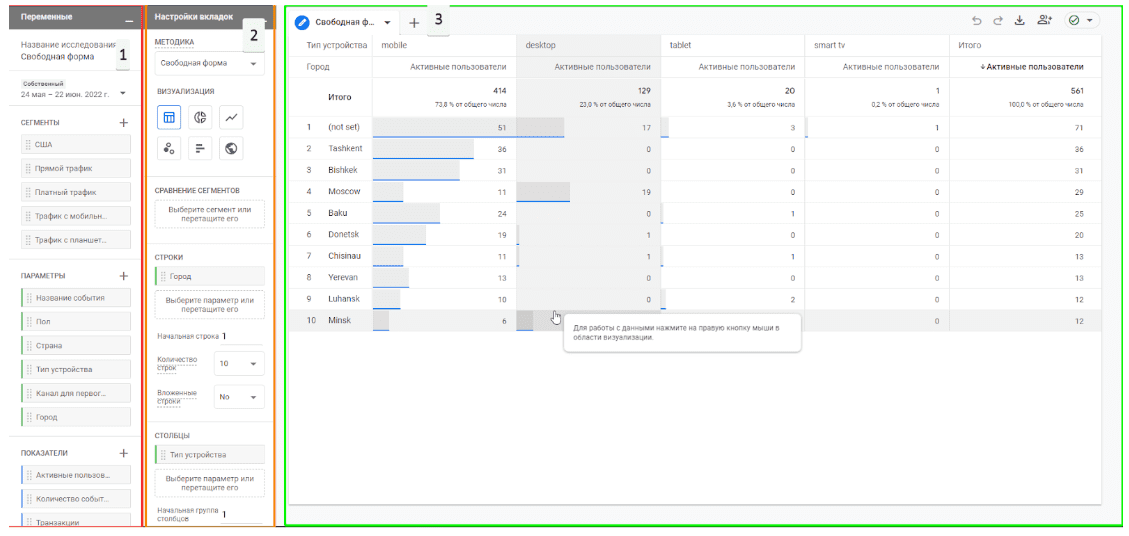Click the Прямой трафик segment
The image size is (1129, 536).
tap(76, 169)
